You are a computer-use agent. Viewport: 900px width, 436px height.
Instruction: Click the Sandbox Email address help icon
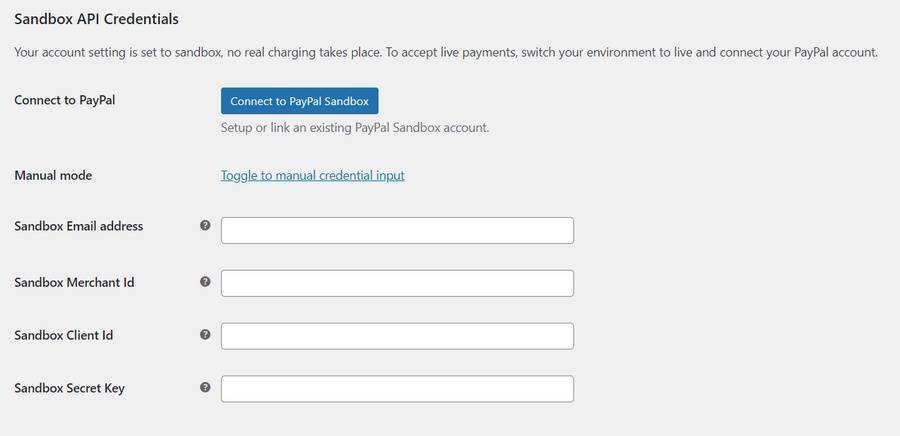point(205,226)
